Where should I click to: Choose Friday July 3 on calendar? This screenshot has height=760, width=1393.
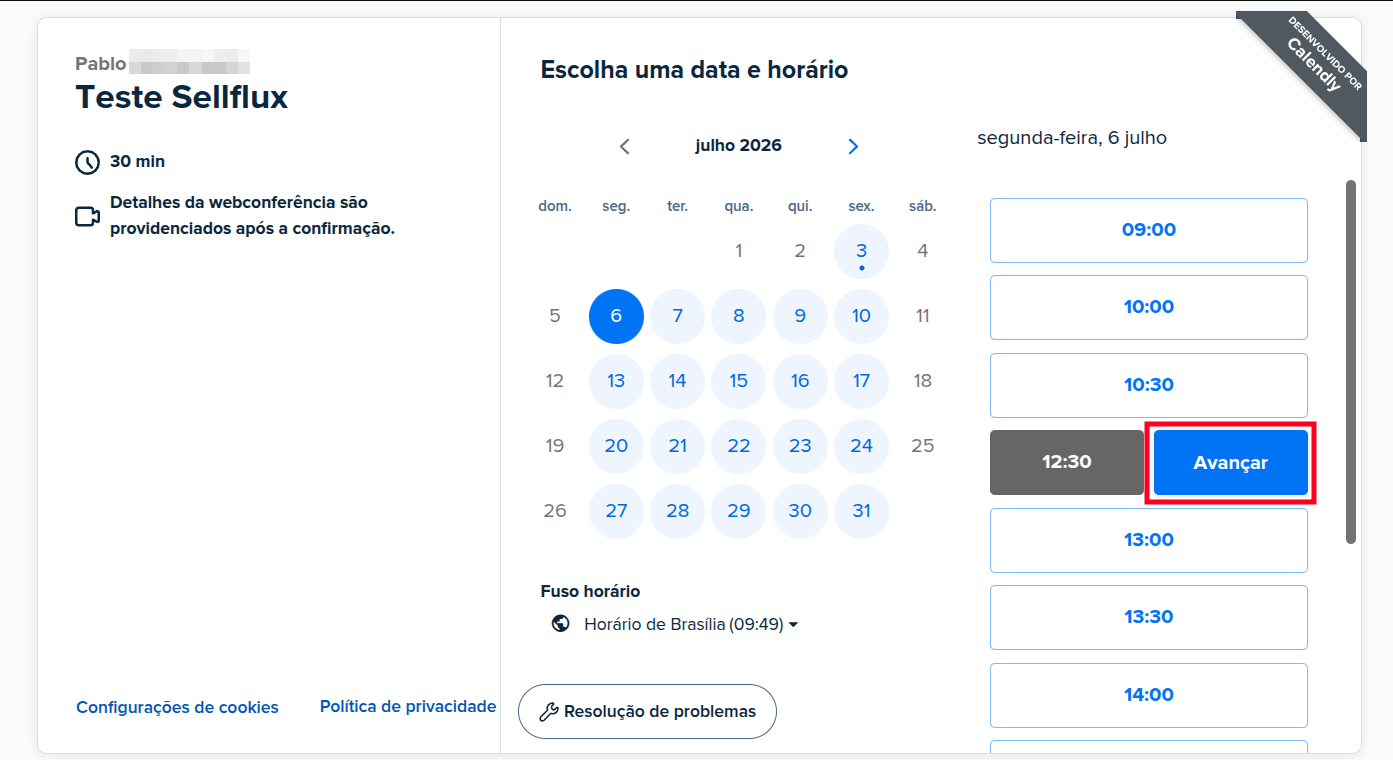(x=861, y=251)
